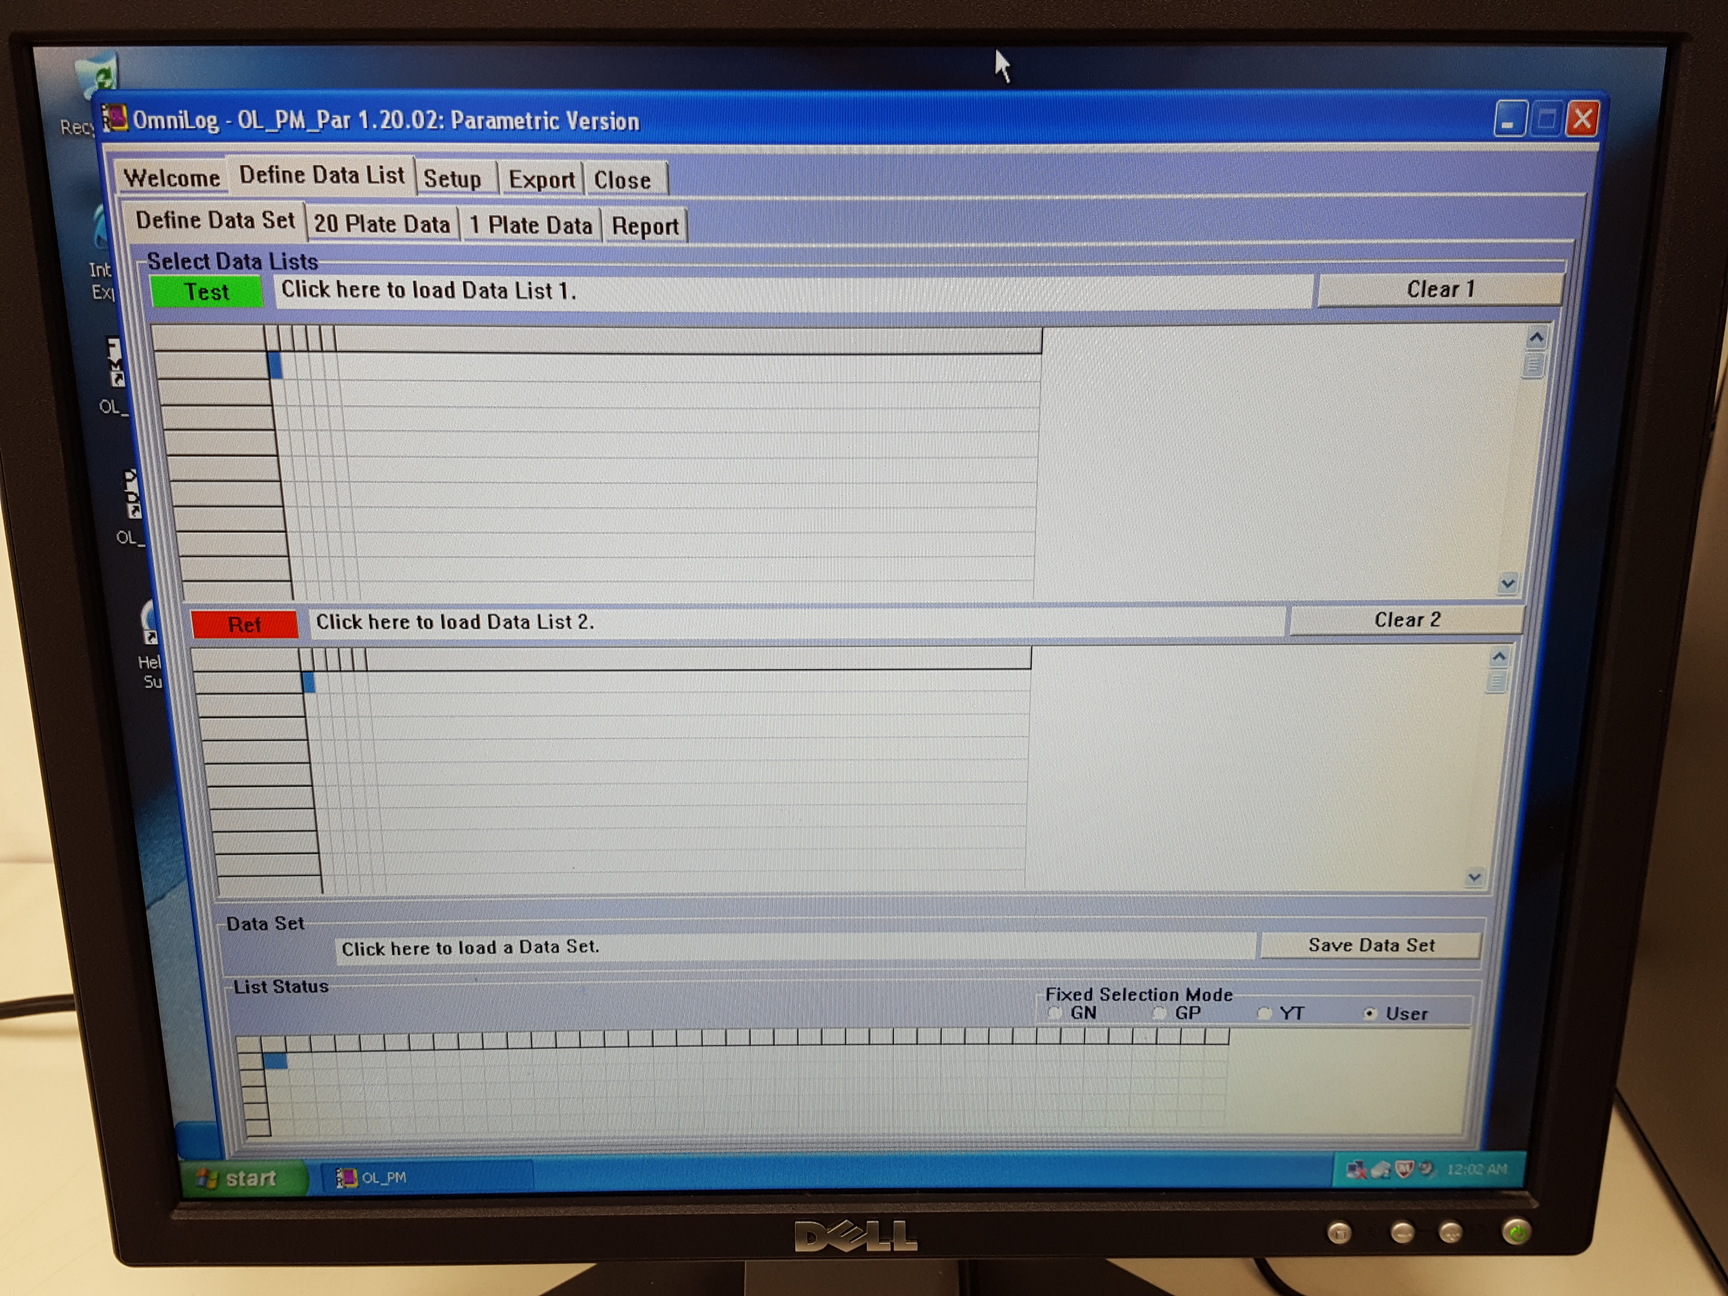
Task: Select the GN fixed selection mode
Action: 1055,1013
